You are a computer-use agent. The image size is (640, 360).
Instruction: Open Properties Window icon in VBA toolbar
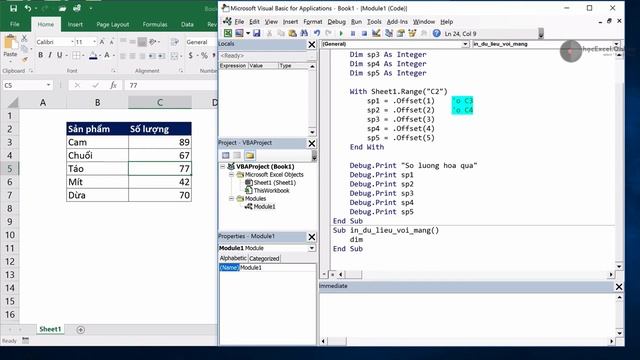(x=400, y=33)
